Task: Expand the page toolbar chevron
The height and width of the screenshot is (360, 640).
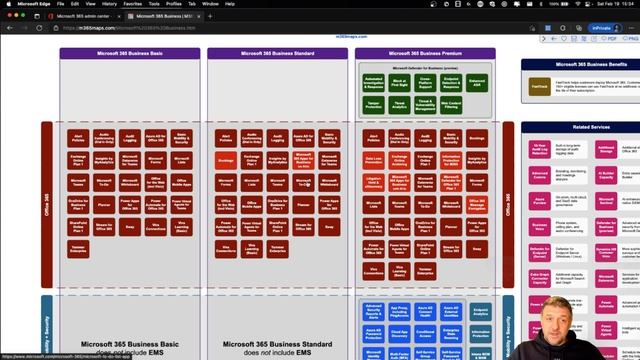Action: click(x=544, y=38)
